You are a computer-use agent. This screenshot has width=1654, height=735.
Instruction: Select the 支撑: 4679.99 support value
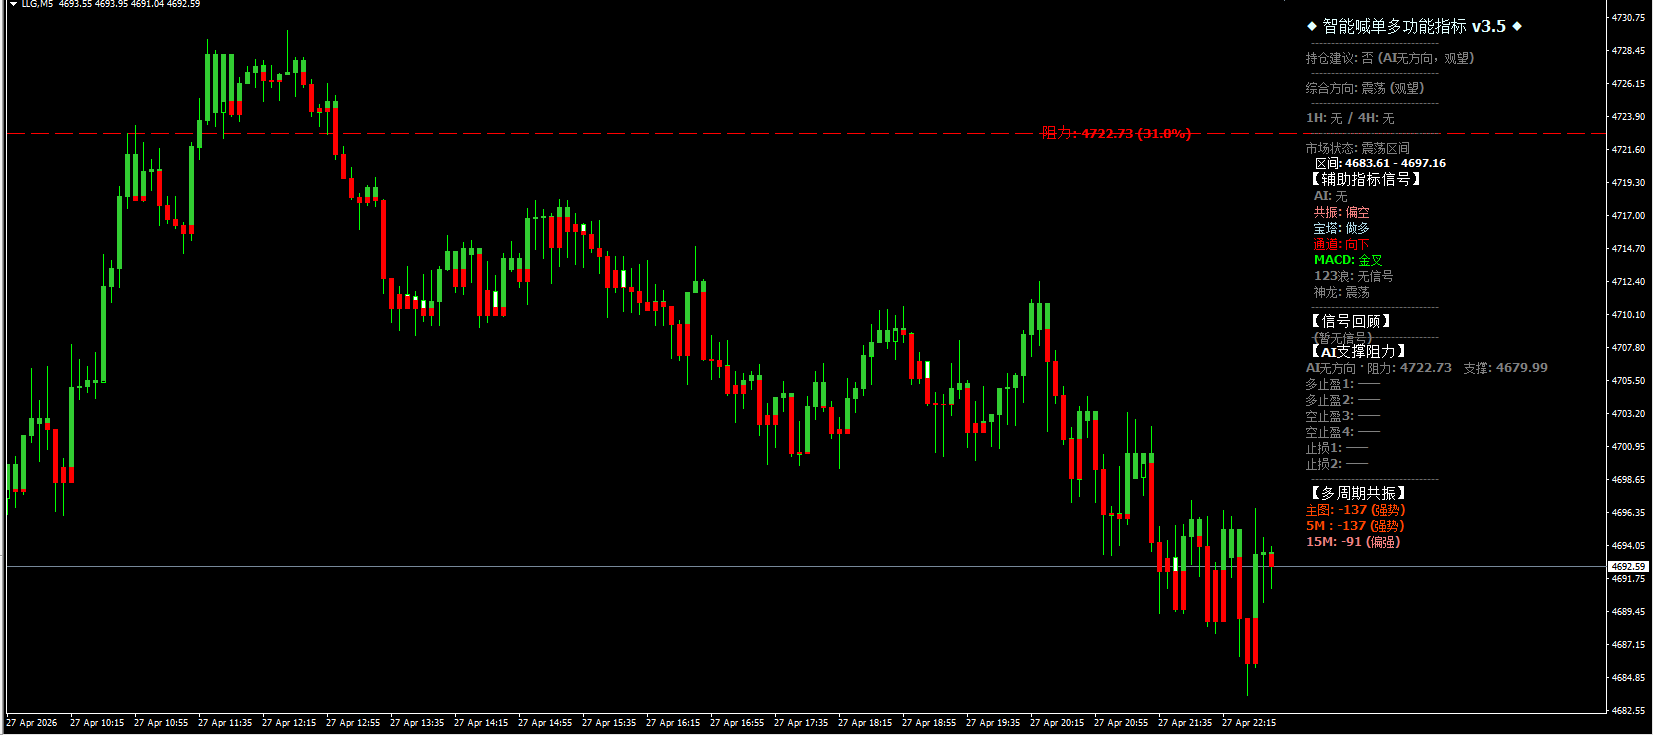click(1505, 368)
